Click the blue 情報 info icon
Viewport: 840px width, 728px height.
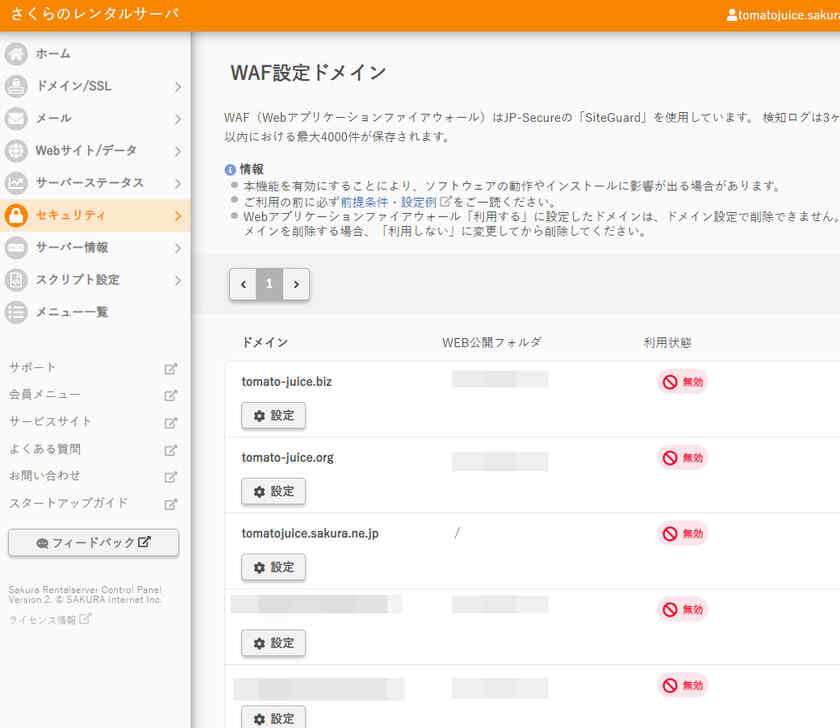(230, 170)
